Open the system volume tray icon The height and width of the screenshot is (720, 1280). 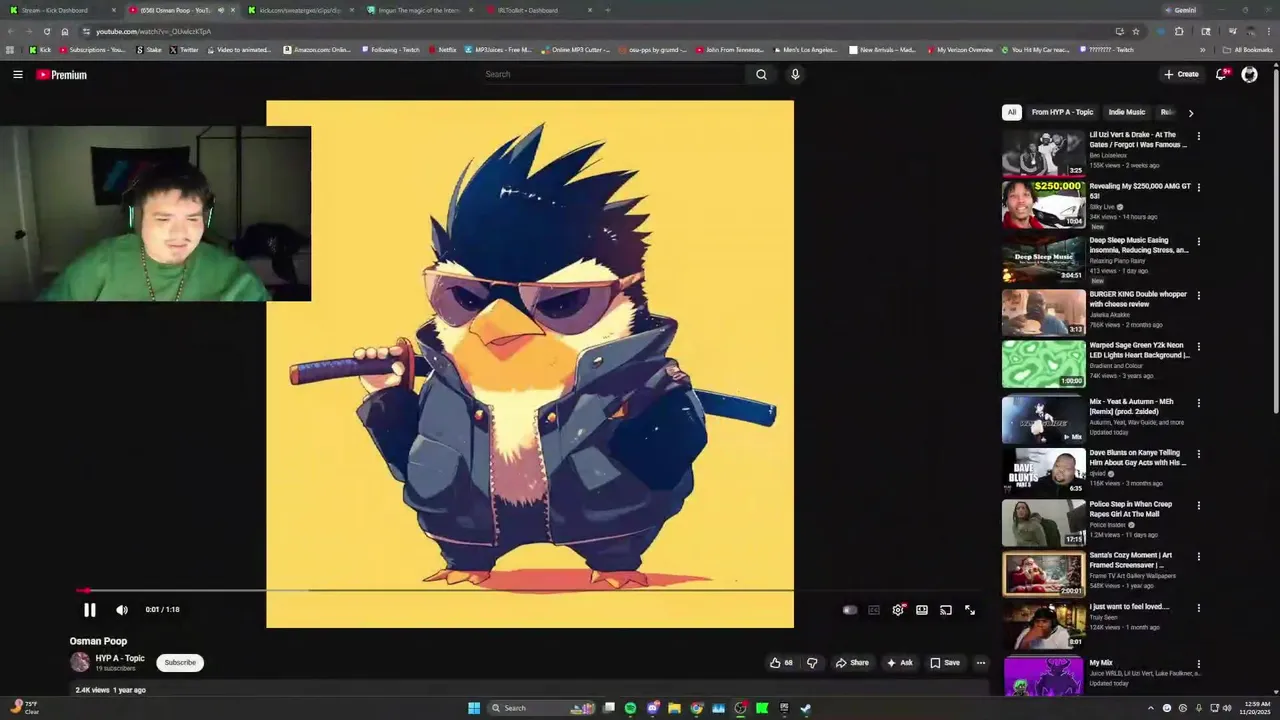tap(1227, 708)
